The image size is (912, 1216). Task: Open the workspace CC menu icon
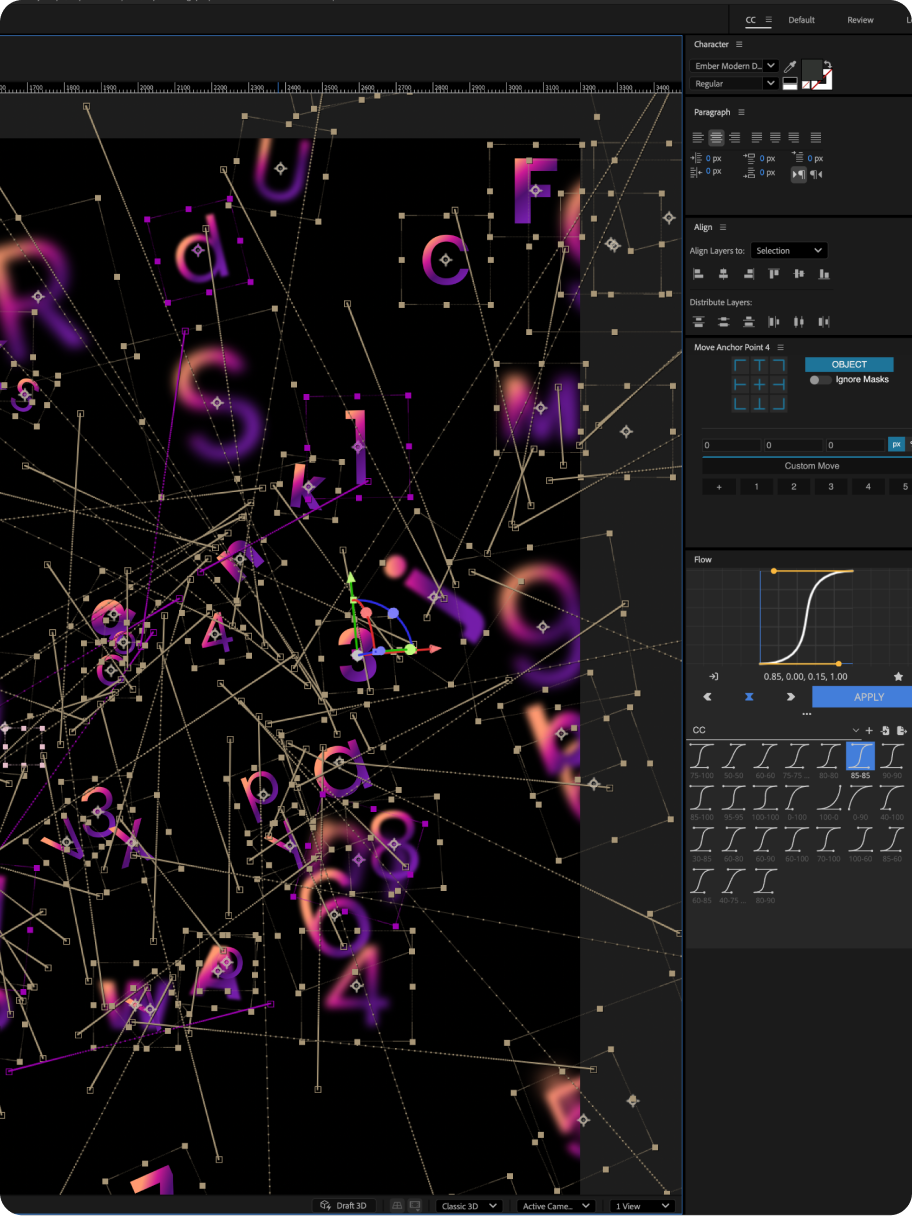coord(768,20)
